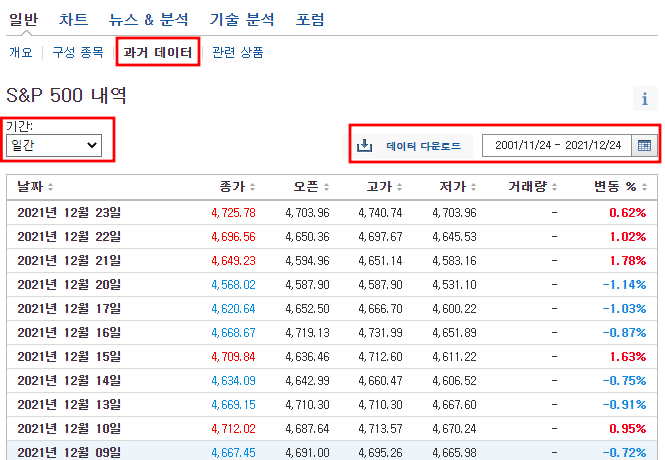Click closing price 4,709.84
This screenshot has height=460, width=665.
[x=233, y=357]
